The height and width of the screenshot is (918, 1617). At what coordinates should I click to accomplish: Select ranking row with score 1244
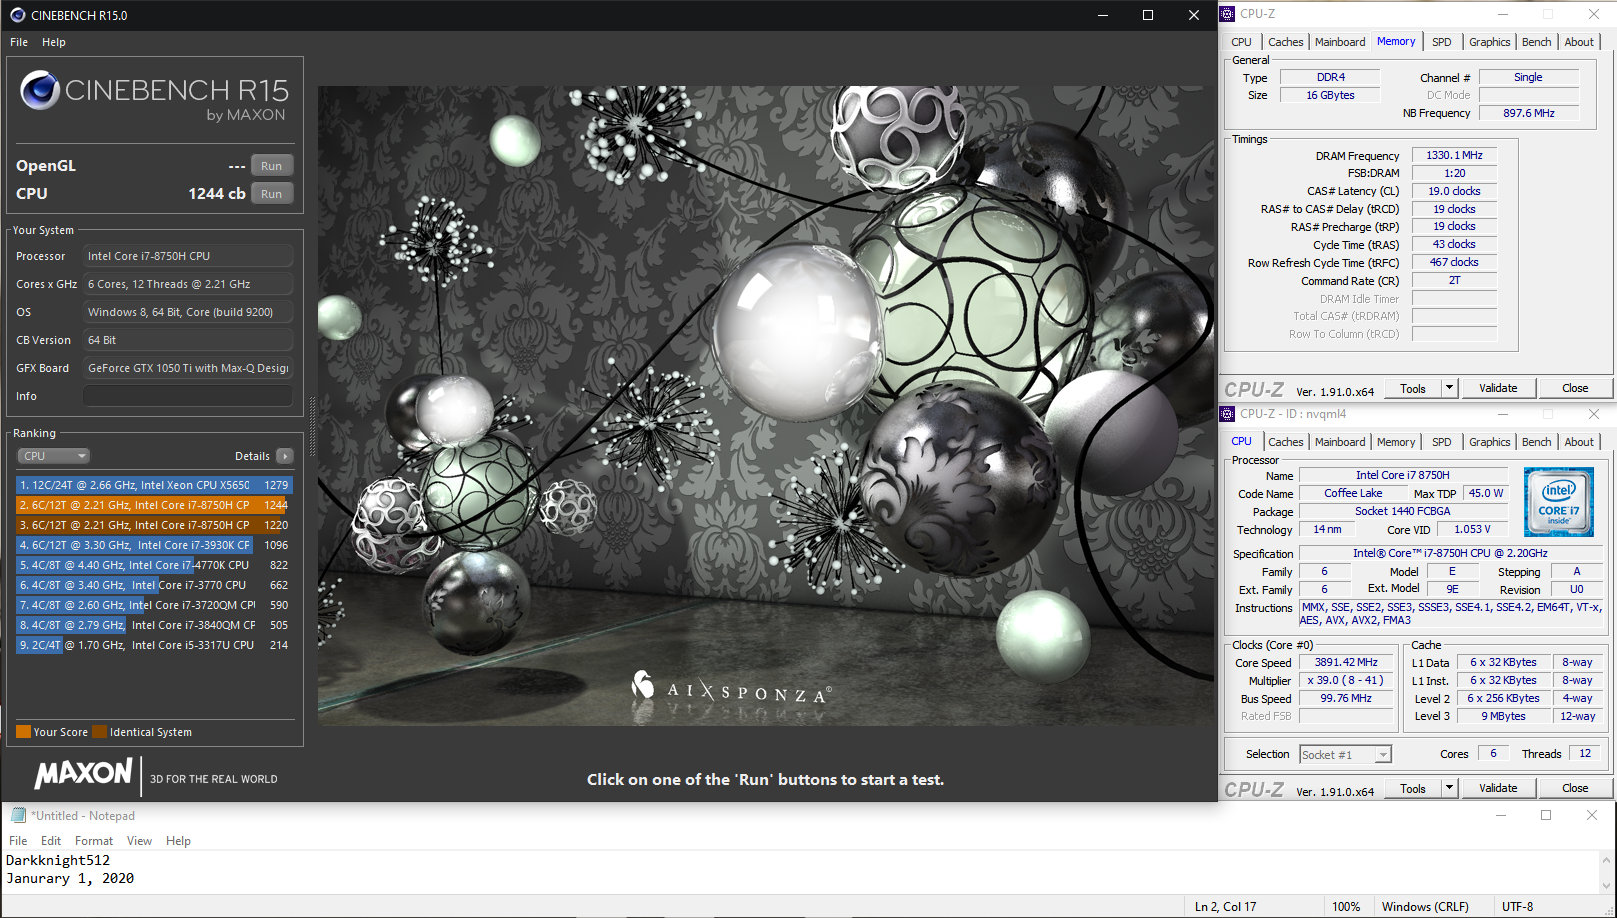153,505
